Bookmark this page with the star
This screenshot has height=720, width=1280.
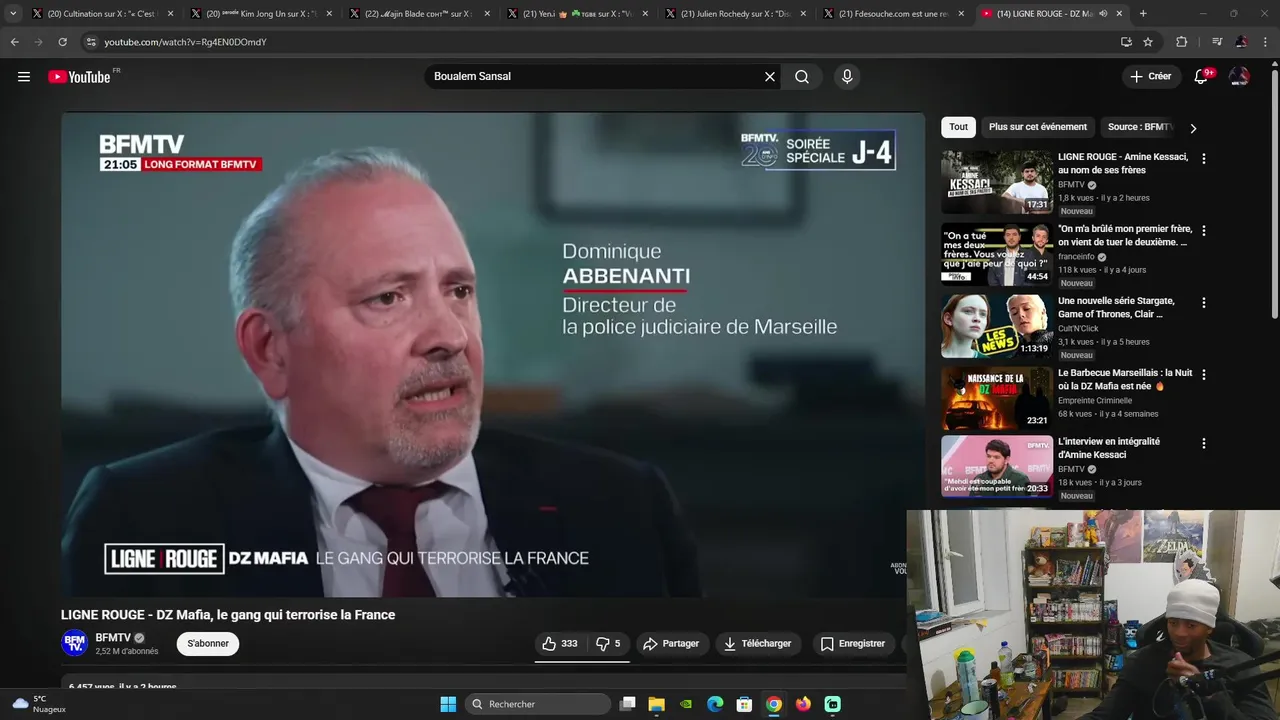point(1148,42)
